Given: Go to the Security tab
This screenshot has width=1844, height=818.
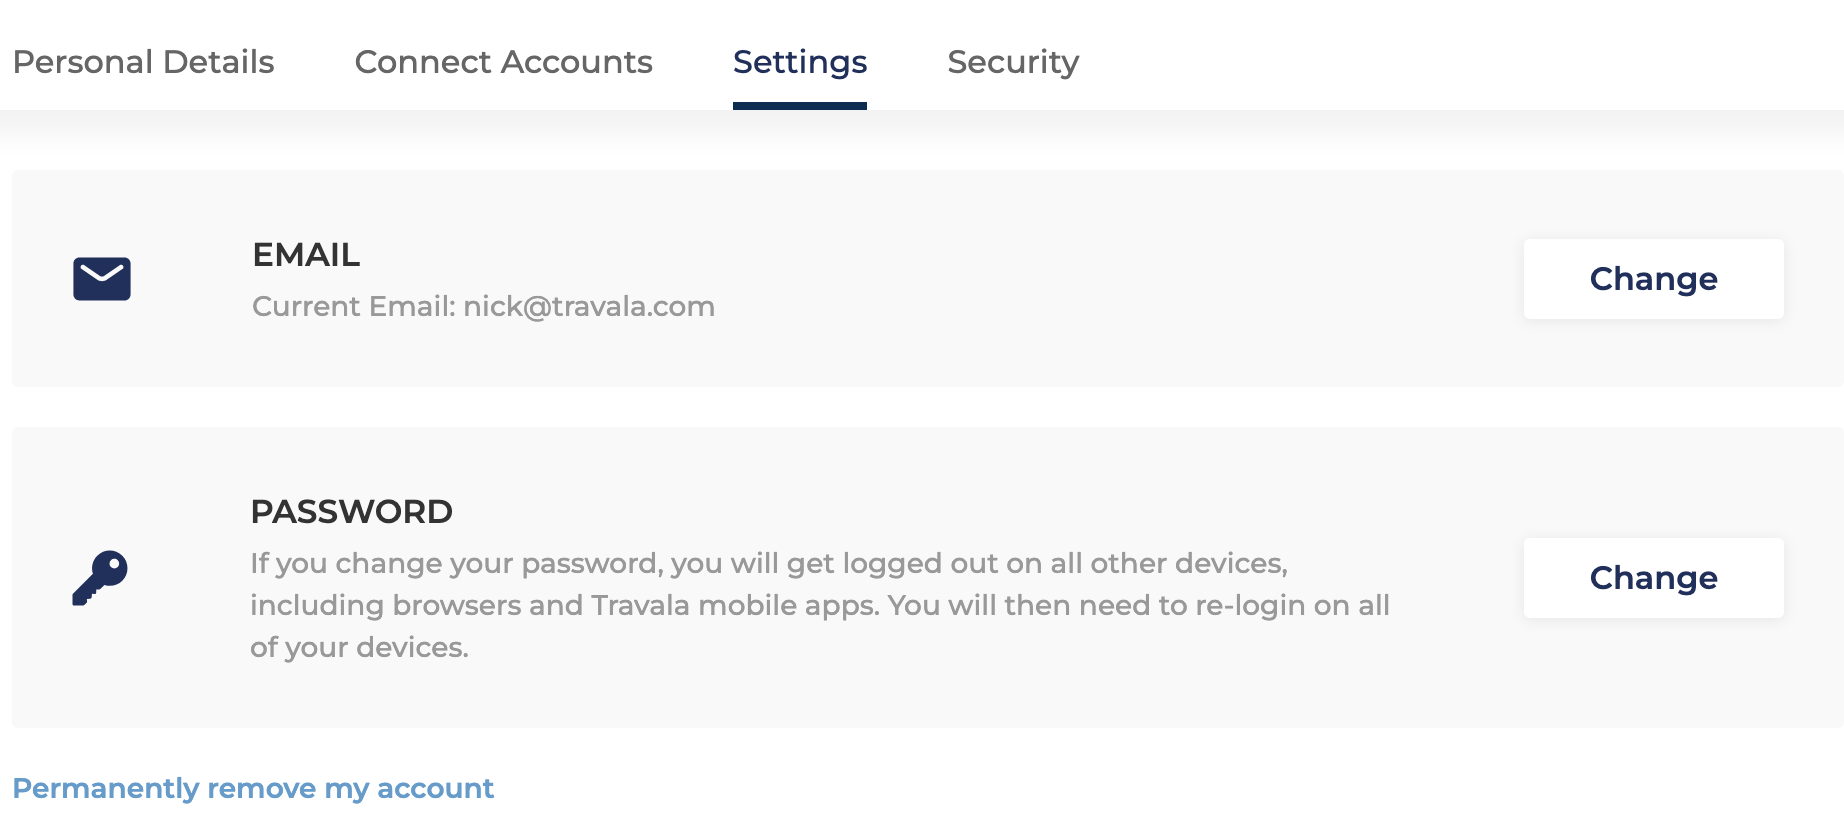Looking at the screenshot, I should click(1013, 62).
